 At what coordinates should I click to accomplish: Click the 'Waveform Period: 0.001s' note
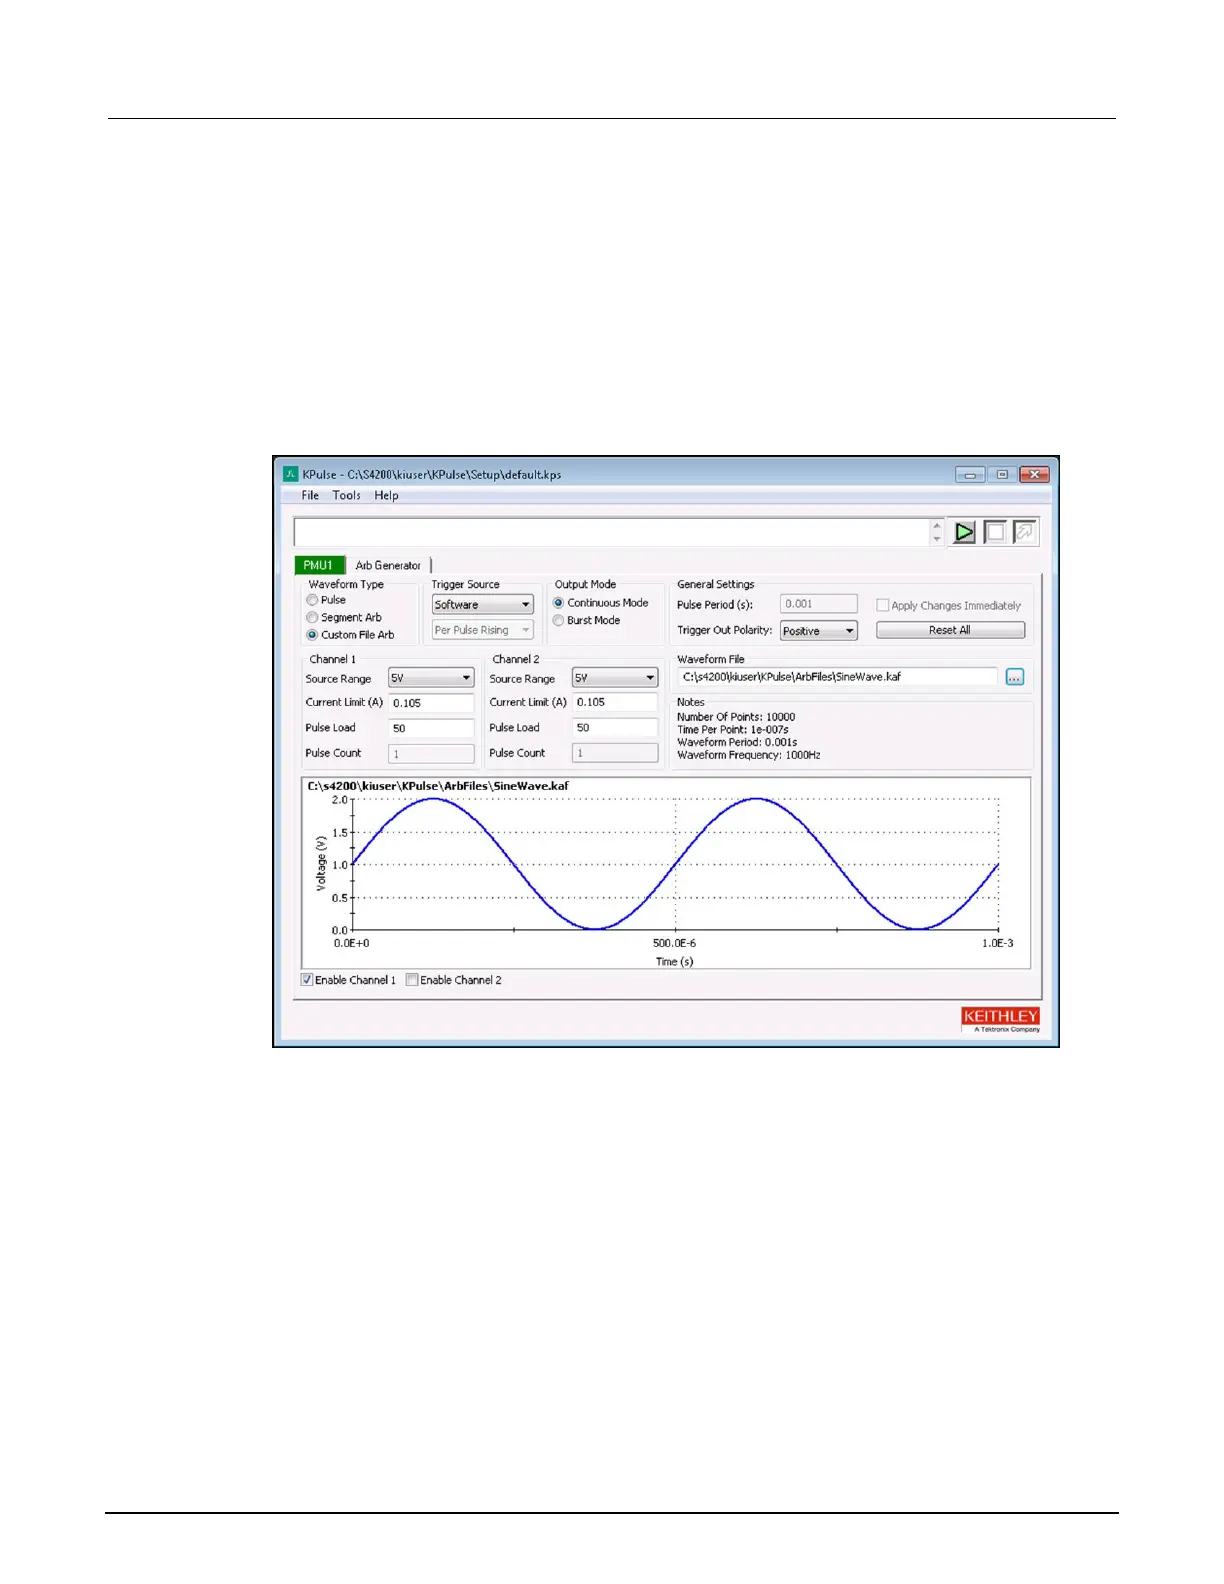point(737,742)
